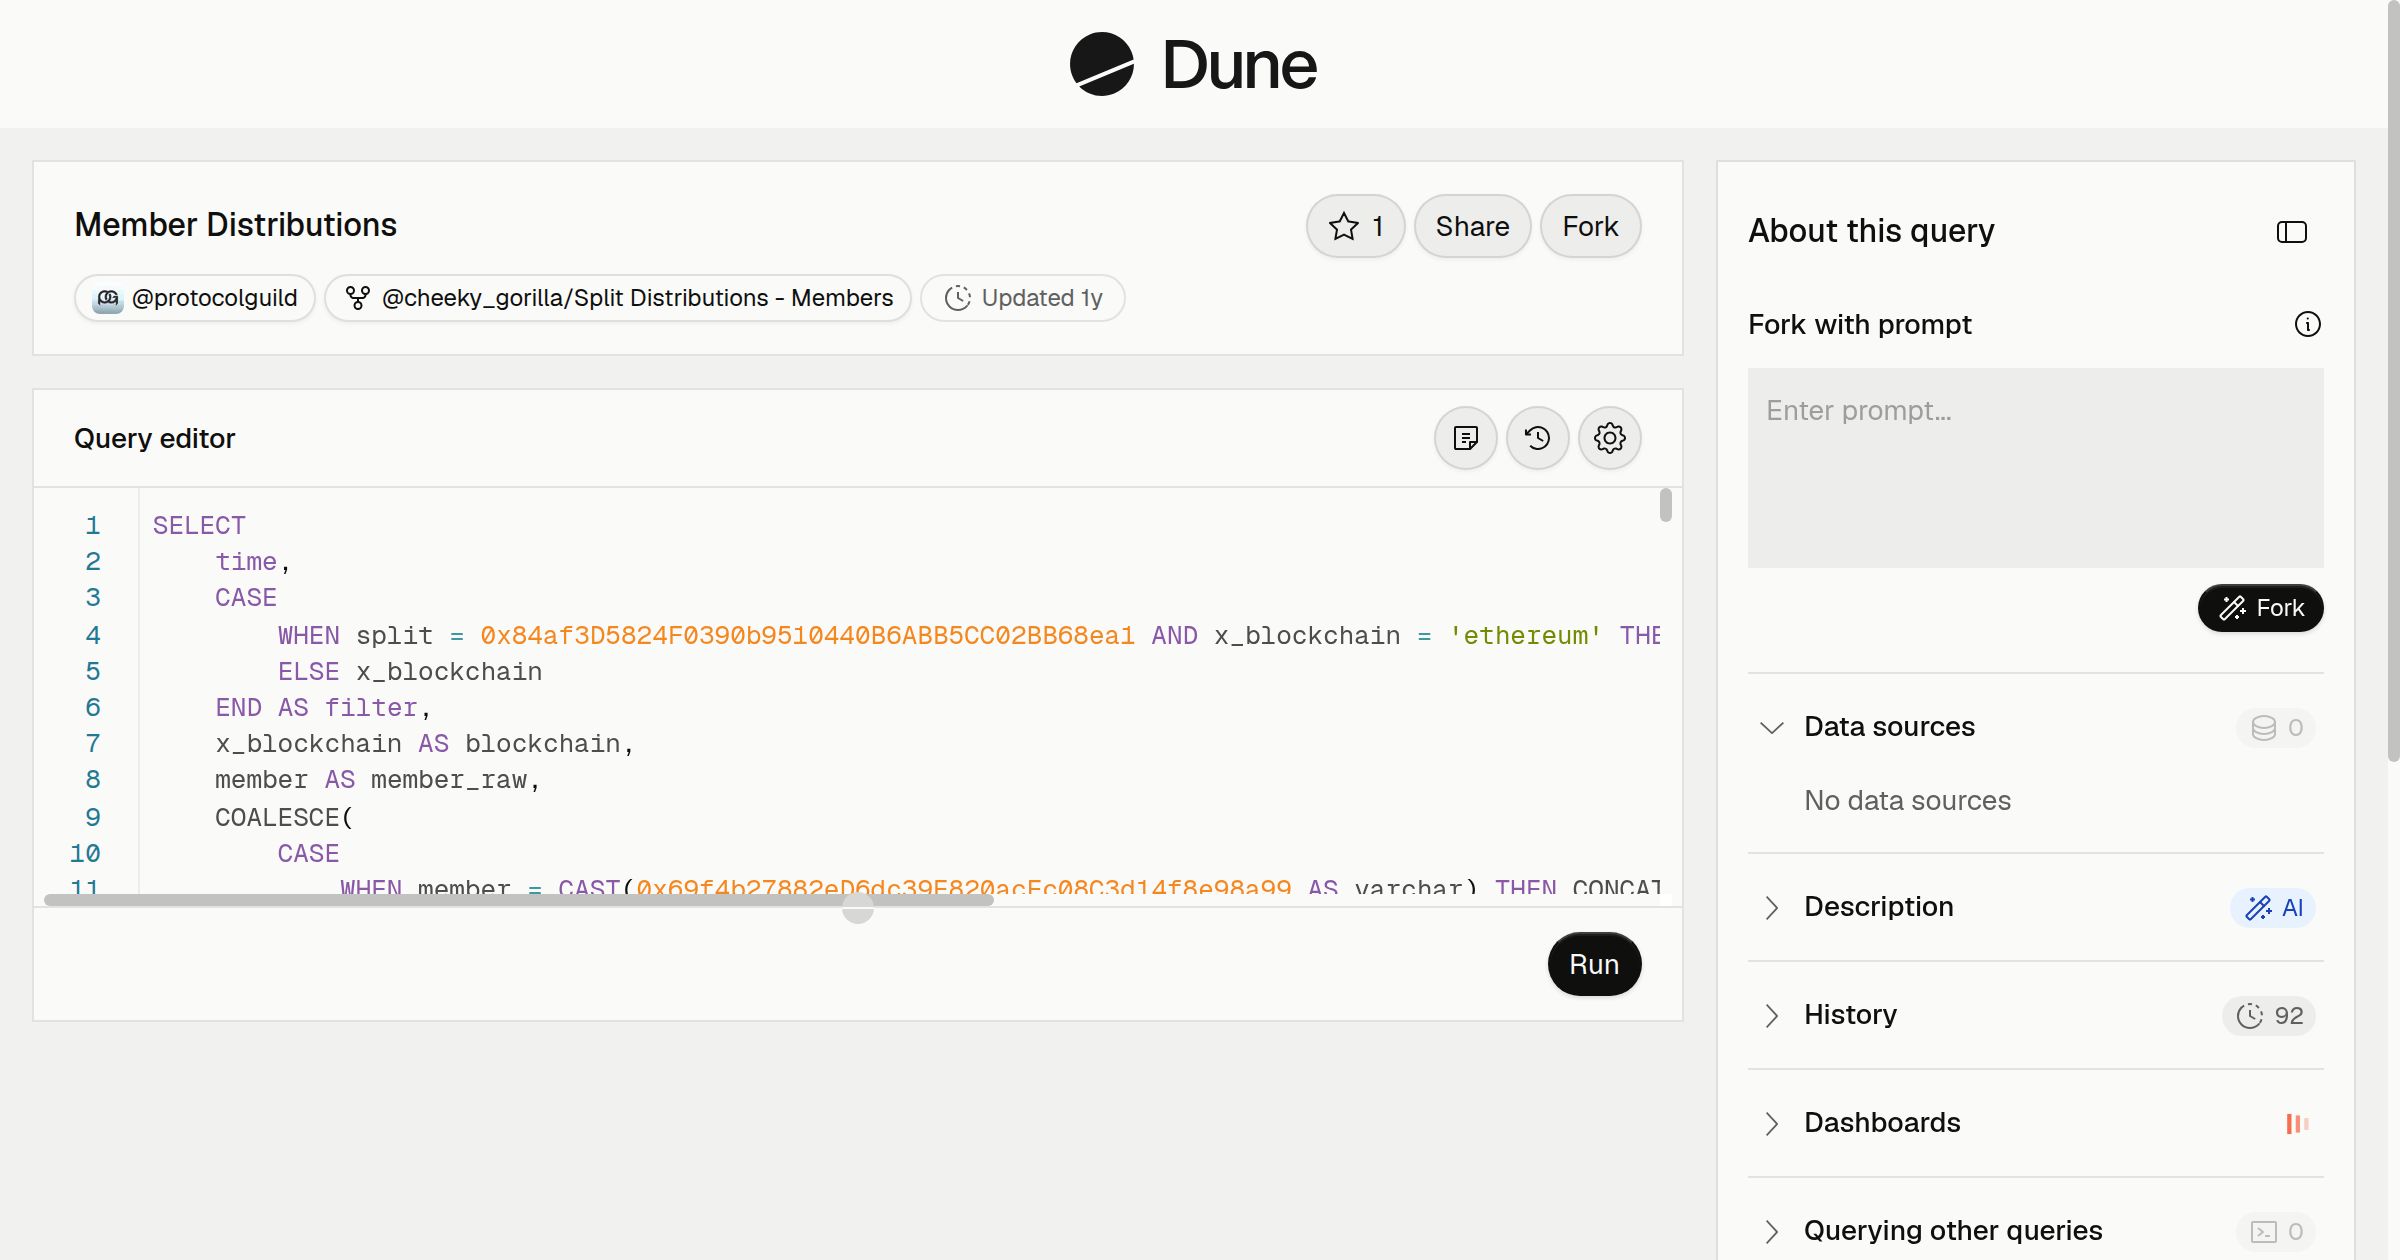Click the 'ethereum' string on line 4
2400x1260 pixels.
pos(1525,636)
